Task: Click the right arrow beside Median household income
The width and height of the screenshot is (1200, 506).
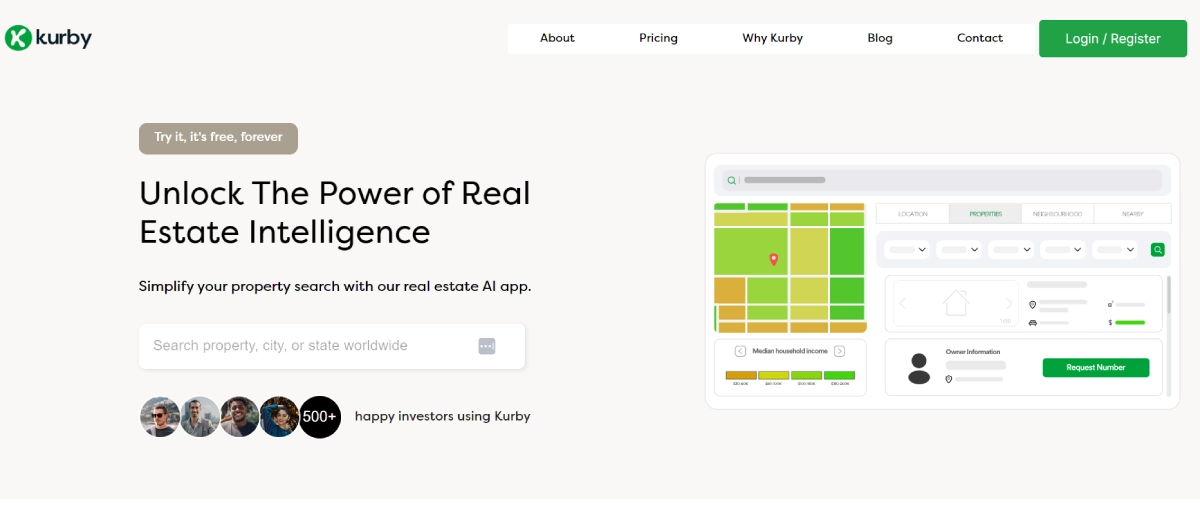Action: (x=840, y=351)
